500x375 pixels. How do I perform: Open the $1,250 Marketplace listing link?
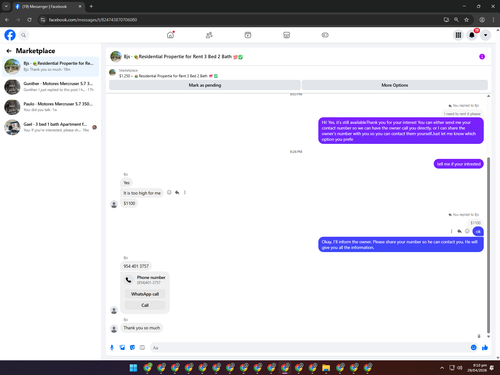168,76
